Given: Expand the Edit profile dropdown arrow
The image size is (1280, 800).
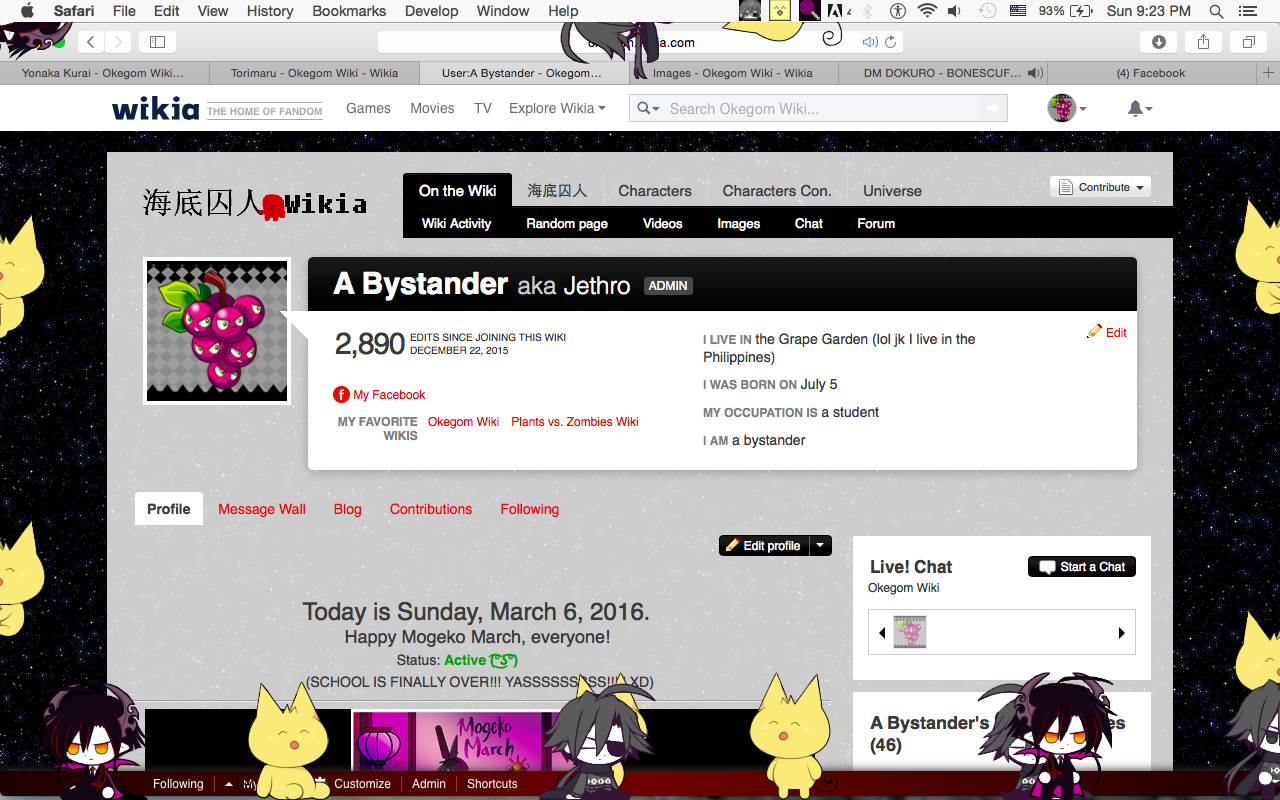Looking at the screenshot, I should [x=820, y=545].
